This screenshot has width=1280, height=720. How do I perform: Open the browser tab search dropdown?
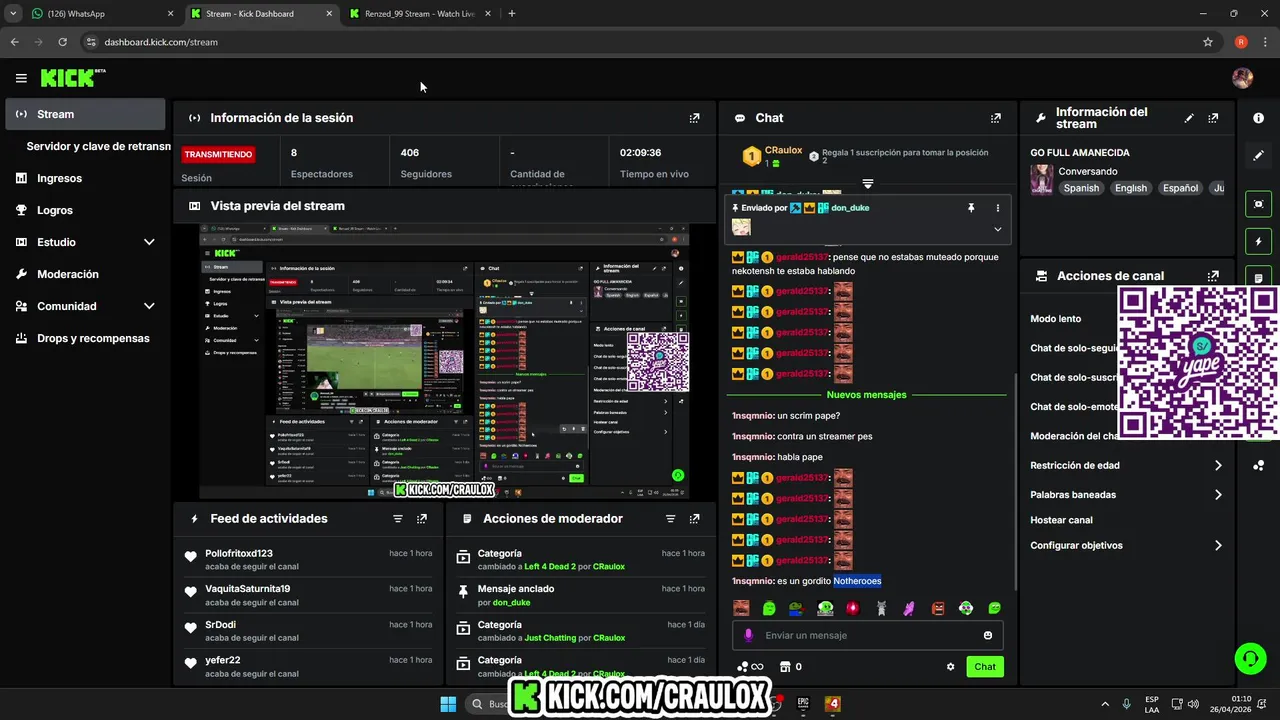point(12,14)
